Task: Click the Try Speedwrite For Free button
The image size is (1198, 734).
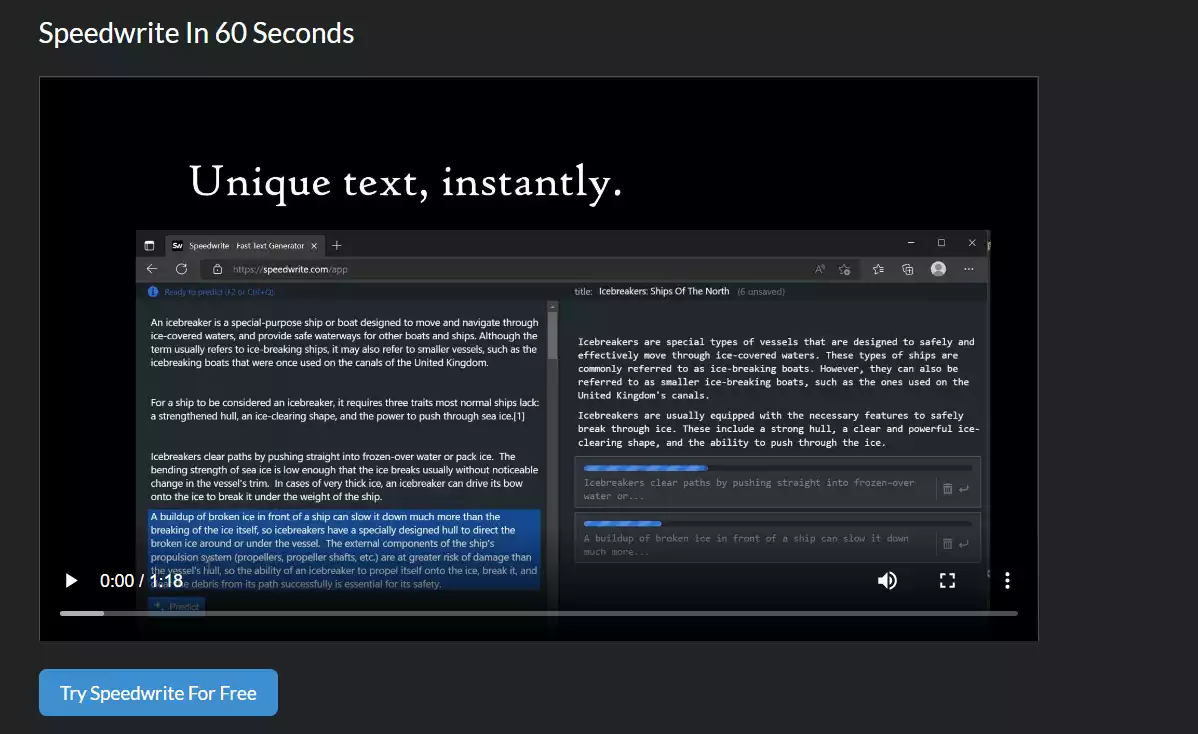Action: 158,693
